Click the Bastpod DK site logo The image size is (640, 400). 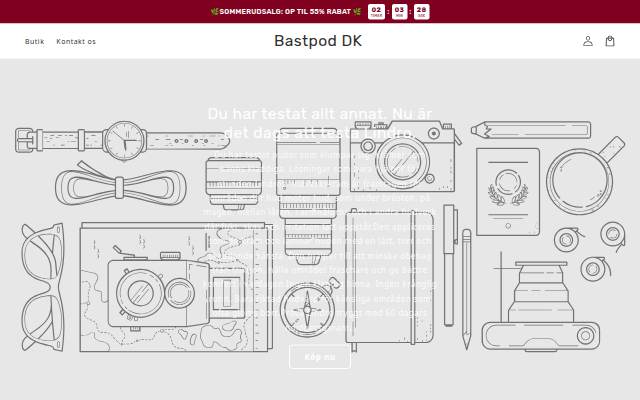pos(318,41)
